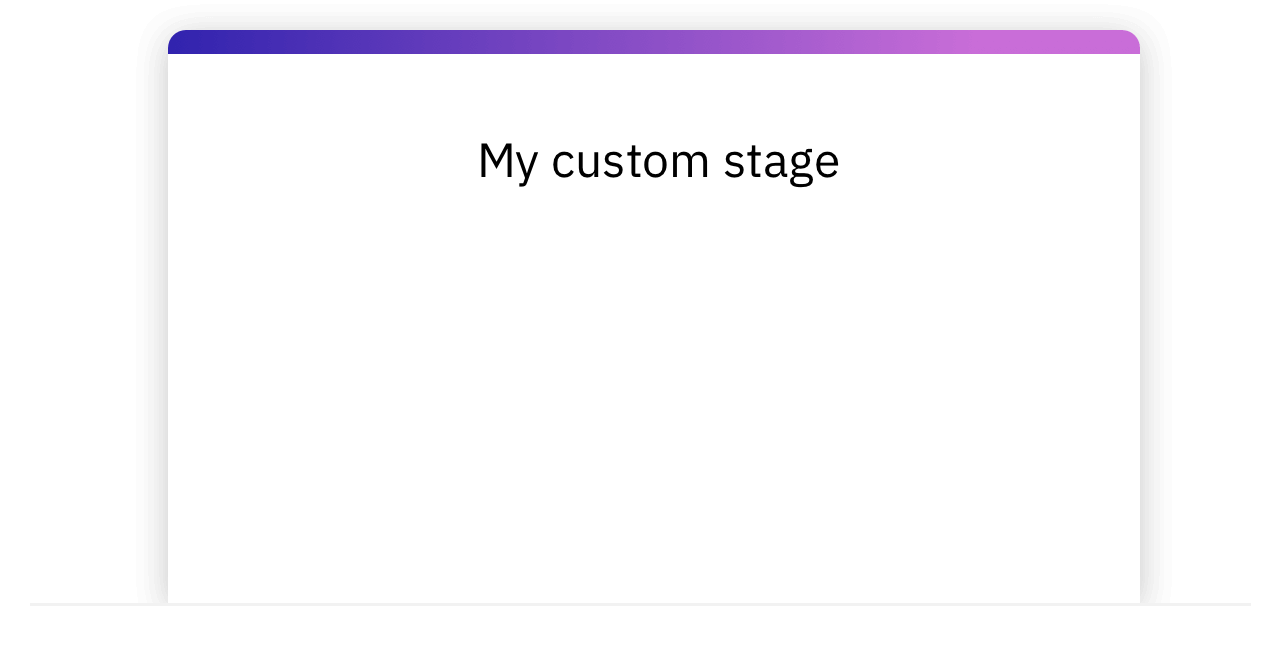Click the white card's empty body area
Image resolution: width=1266 pixels, height=651 pixels.
[654, 400]
